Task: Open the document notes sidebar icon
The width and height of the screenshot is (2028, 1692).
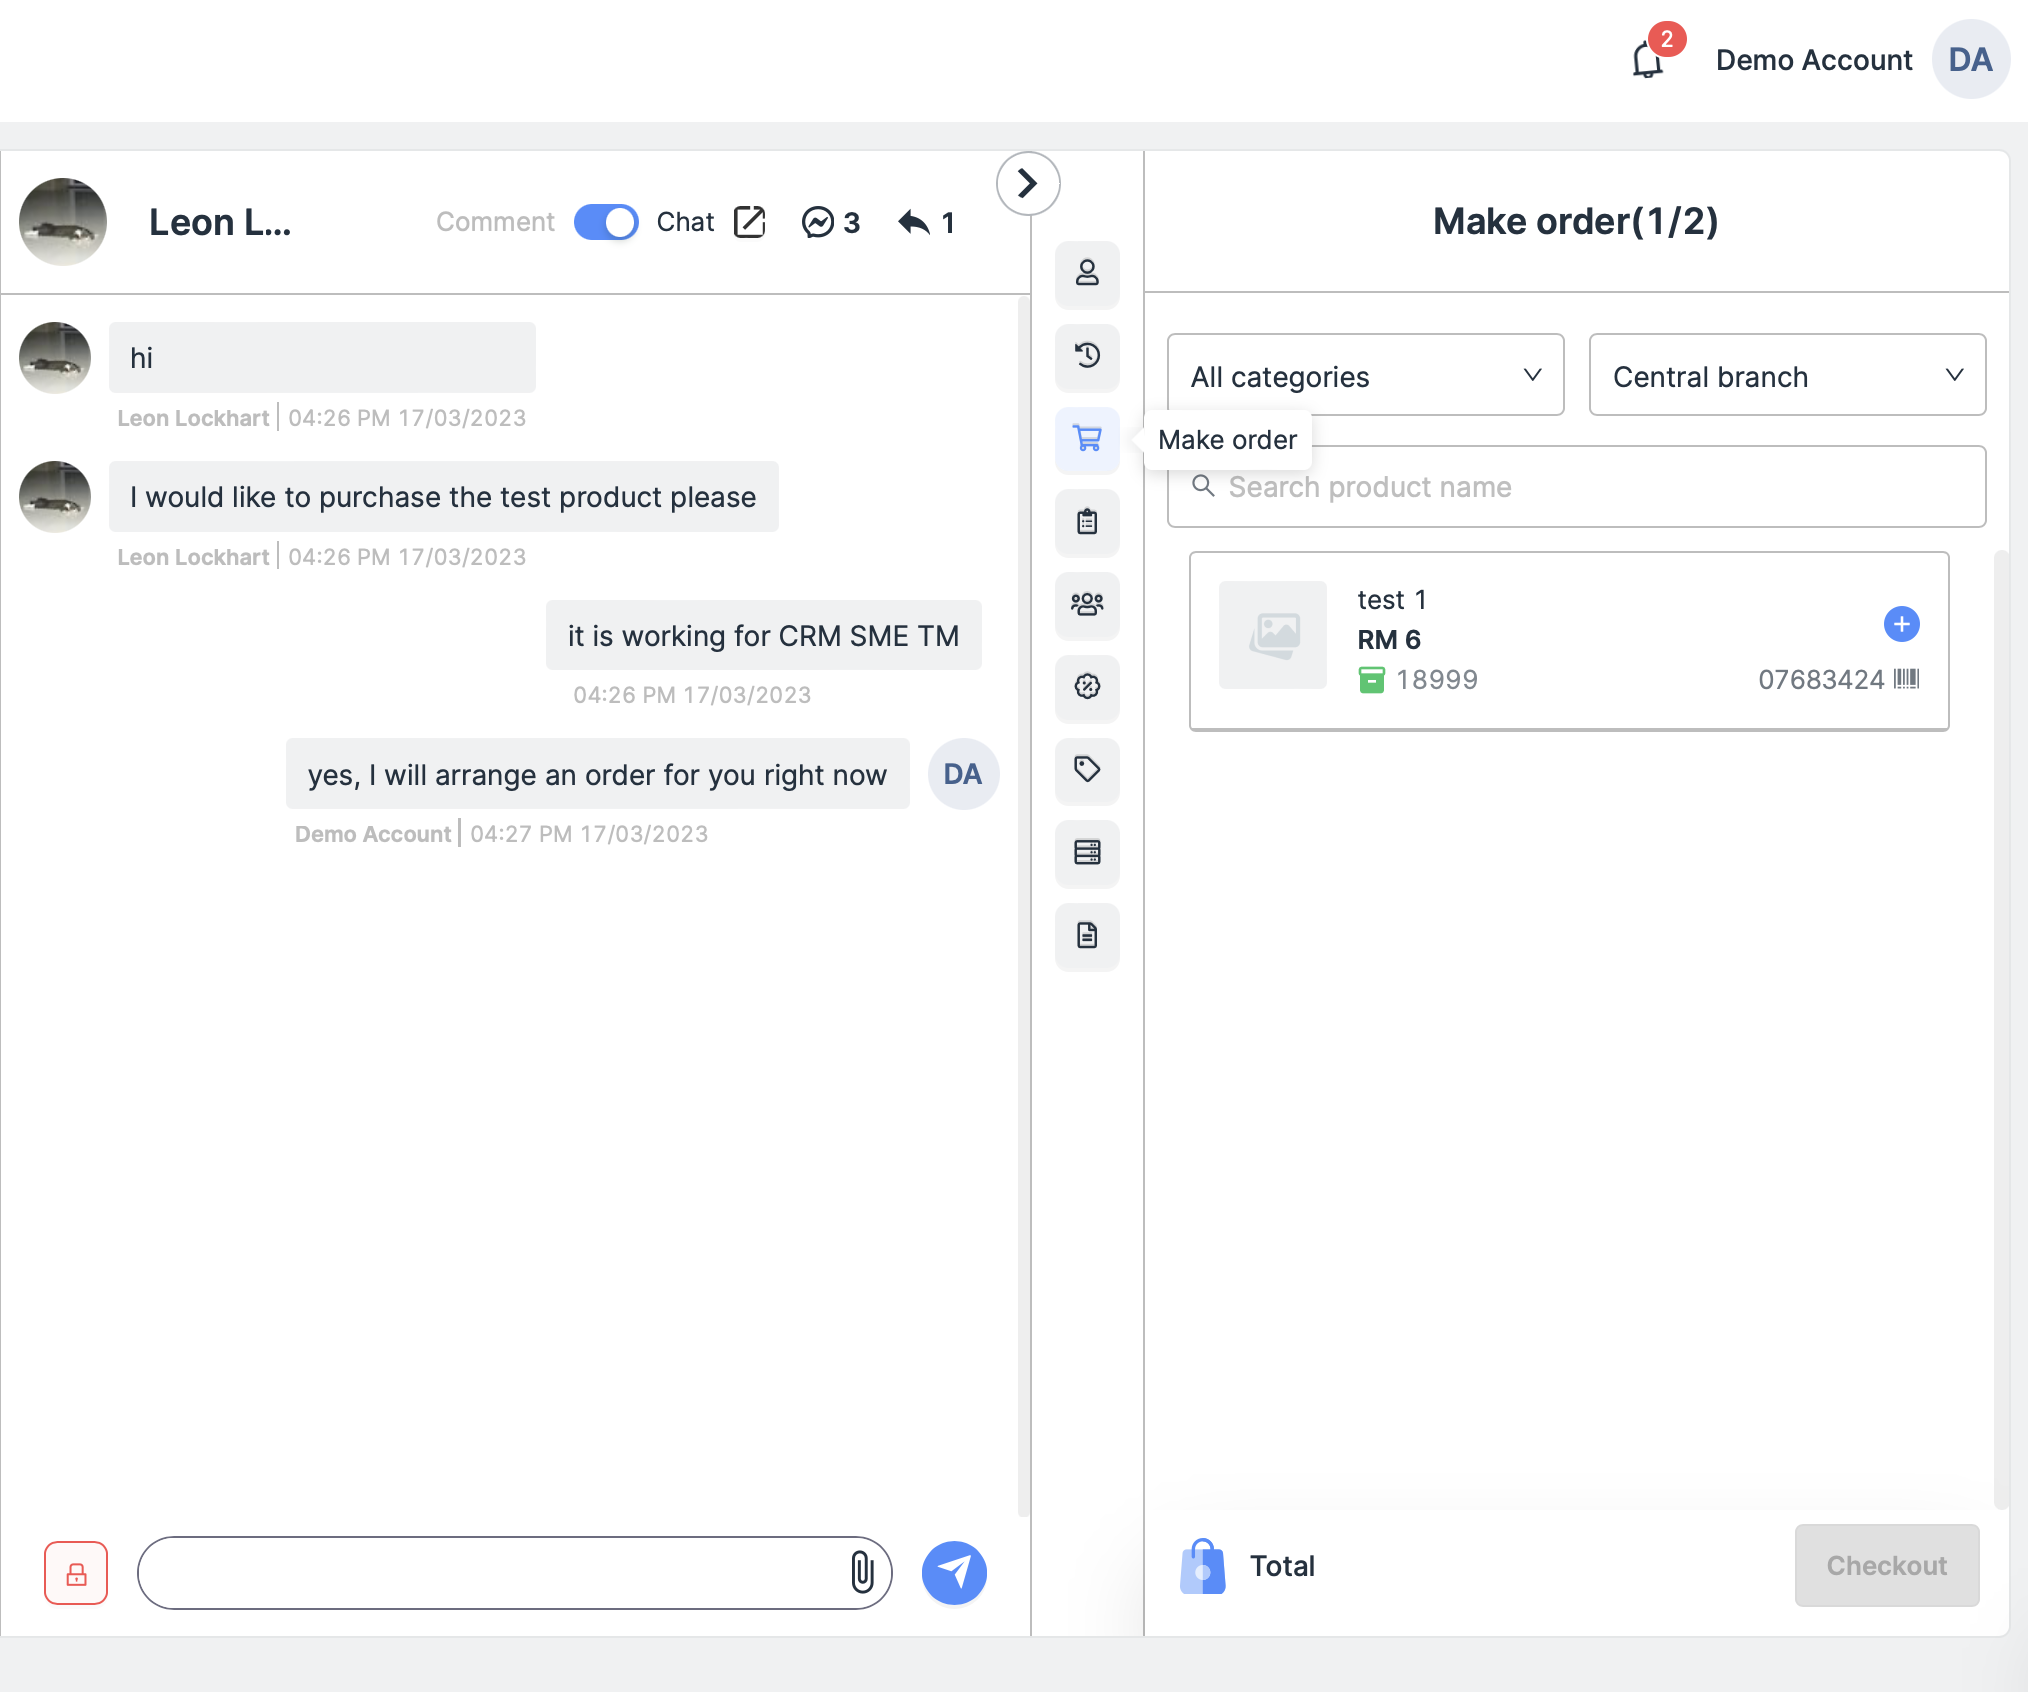Action: tap(1087, 935)
